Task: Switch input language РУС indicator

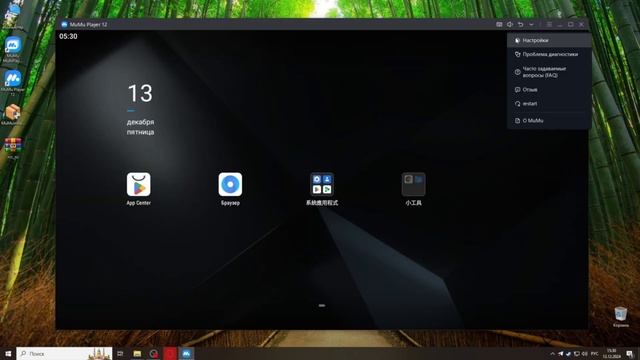Action: coord(595,353)
